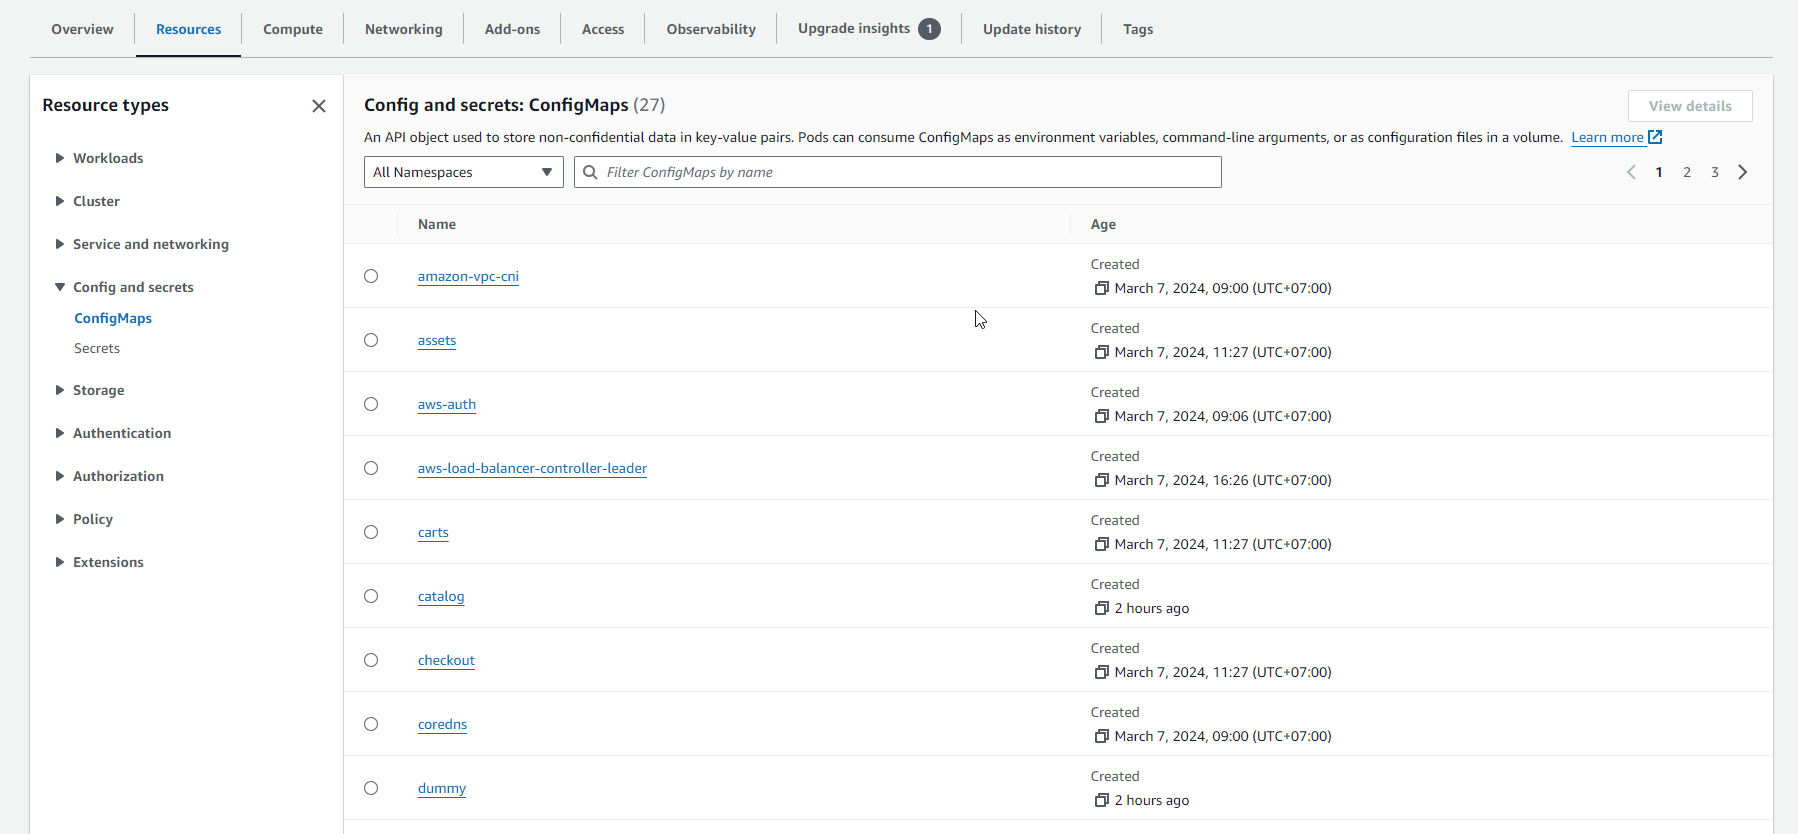Open the aws-auth ConfigMap link

(x=447, y=404)
